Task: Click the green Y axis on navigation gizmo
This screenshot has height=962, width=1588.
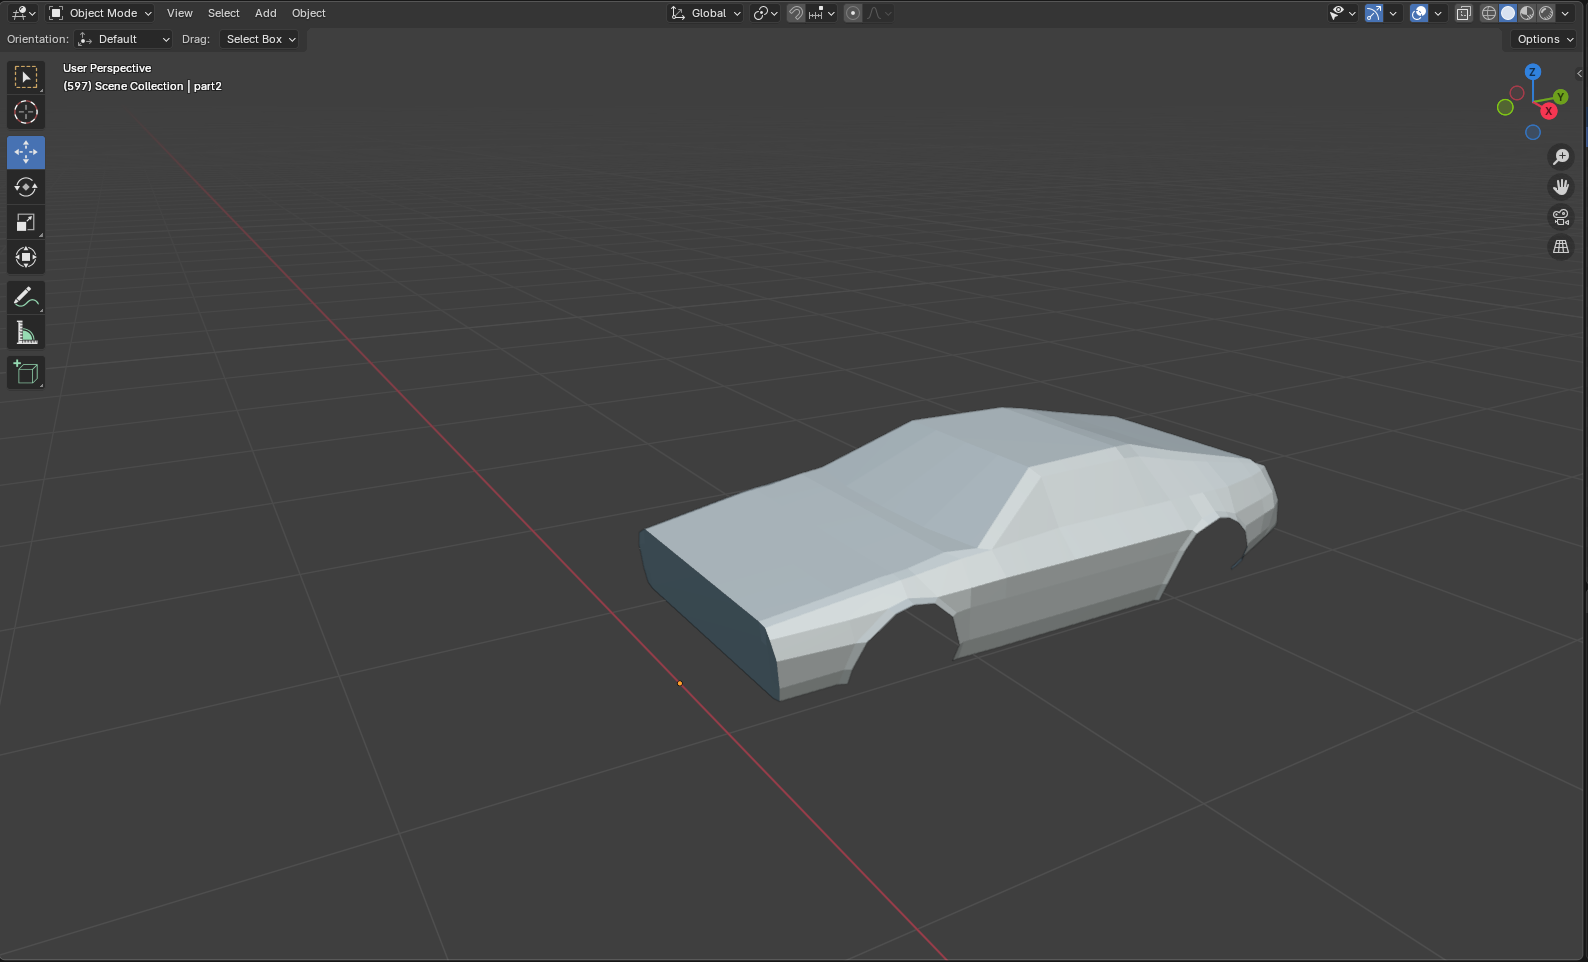Action: (1561, 97)
